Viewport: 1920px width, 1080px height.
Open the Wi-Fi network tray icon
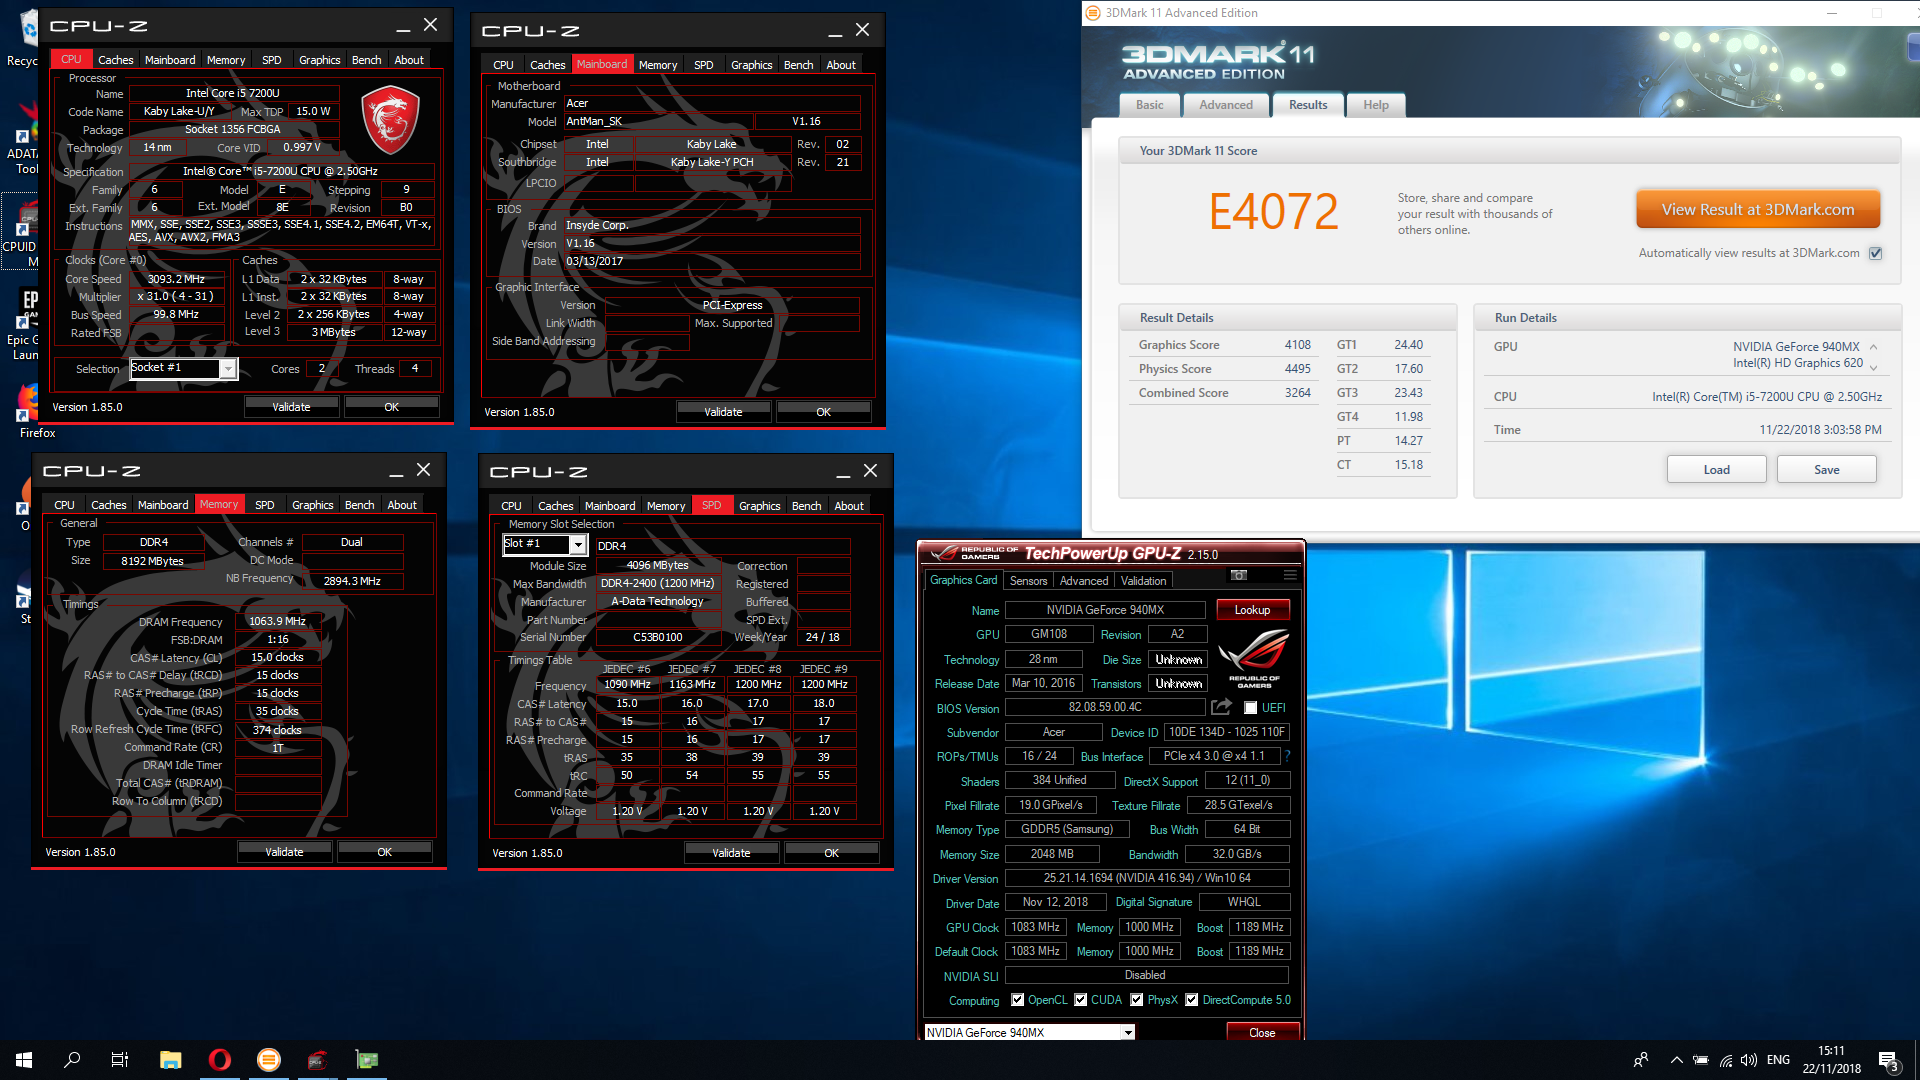1726,1060
